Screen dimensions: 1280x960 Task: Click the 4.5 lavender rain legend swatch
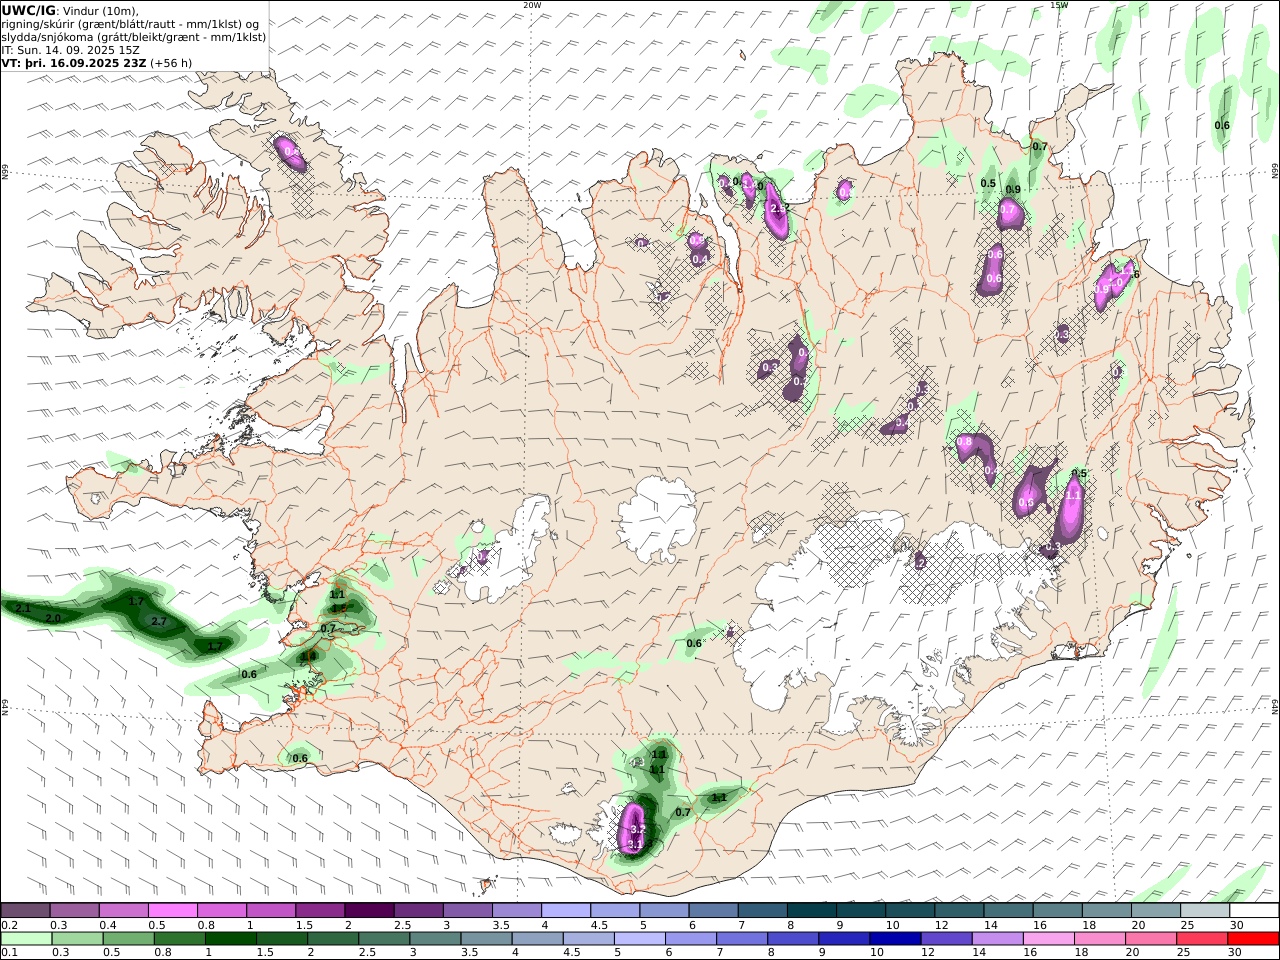pyautogui.click(x=588, y=939)
